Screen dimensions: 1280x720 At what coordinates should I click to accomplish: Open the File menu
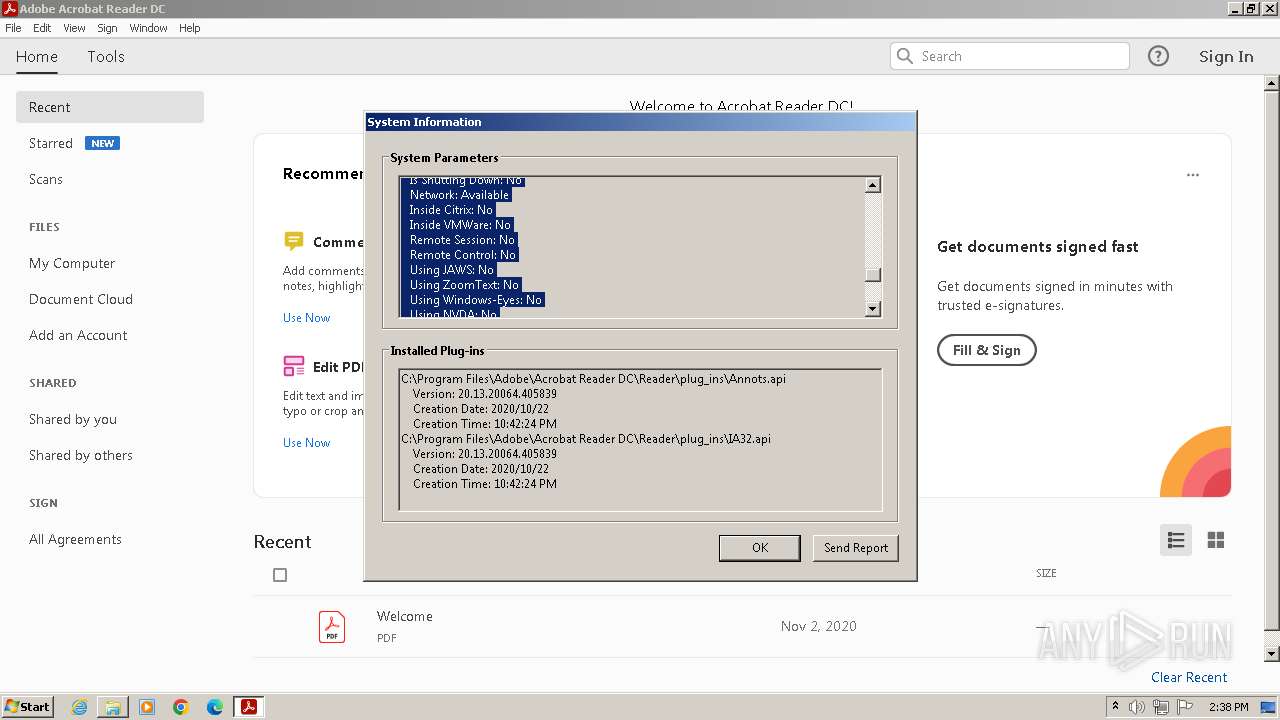click(13, 28)
